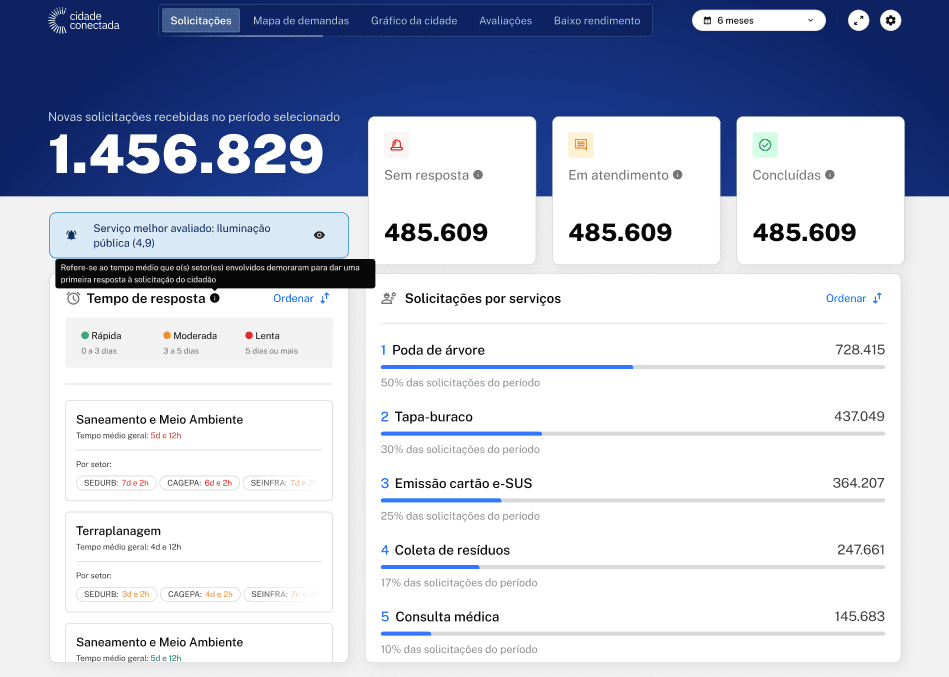This screenshot has height=677, width=949.
Task: Click the 728.415 value
Action: click(x=859, y=350)
